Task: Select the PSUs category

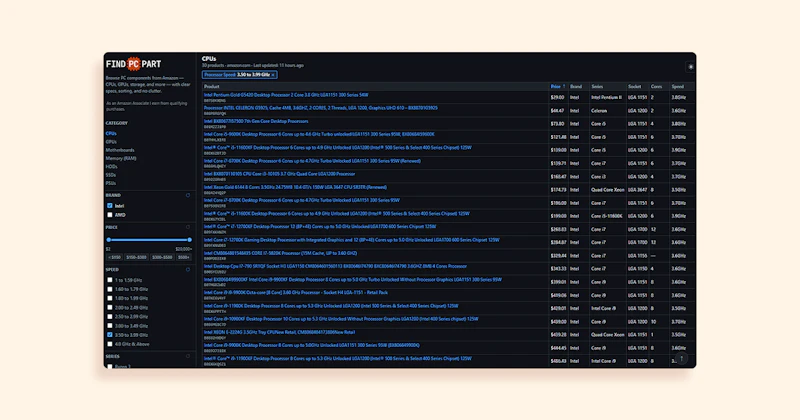Action: (111, 183)
